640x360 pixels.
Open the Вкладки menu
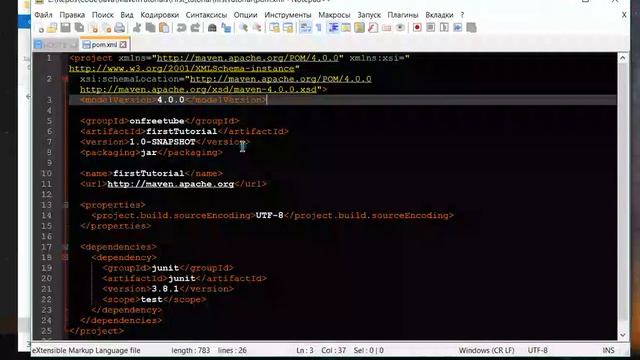pyautogui.click(x=439, y=15)
